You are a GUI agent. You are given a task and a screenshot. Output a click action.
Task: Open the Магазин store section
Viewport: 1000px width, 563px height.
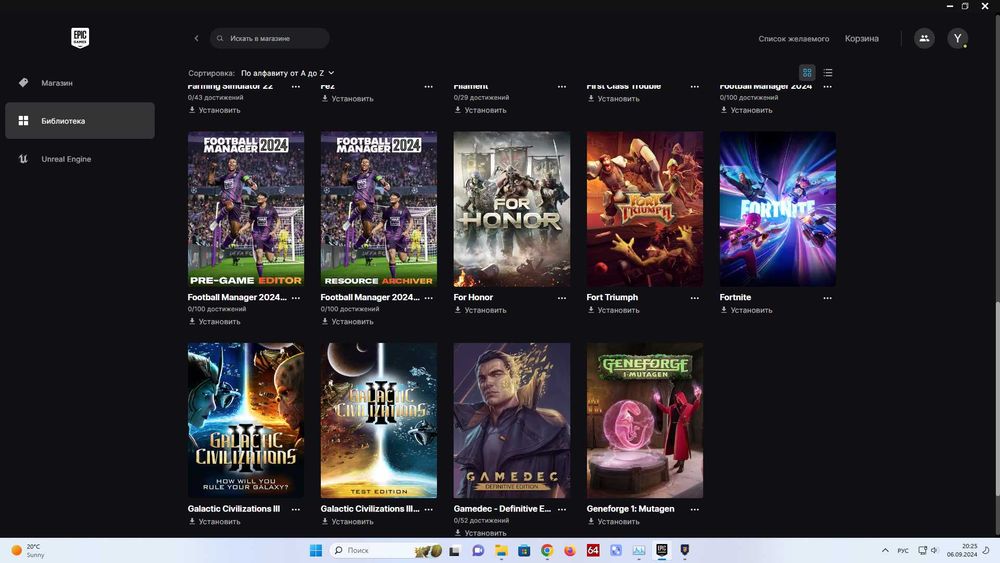(x=80, y=83)
